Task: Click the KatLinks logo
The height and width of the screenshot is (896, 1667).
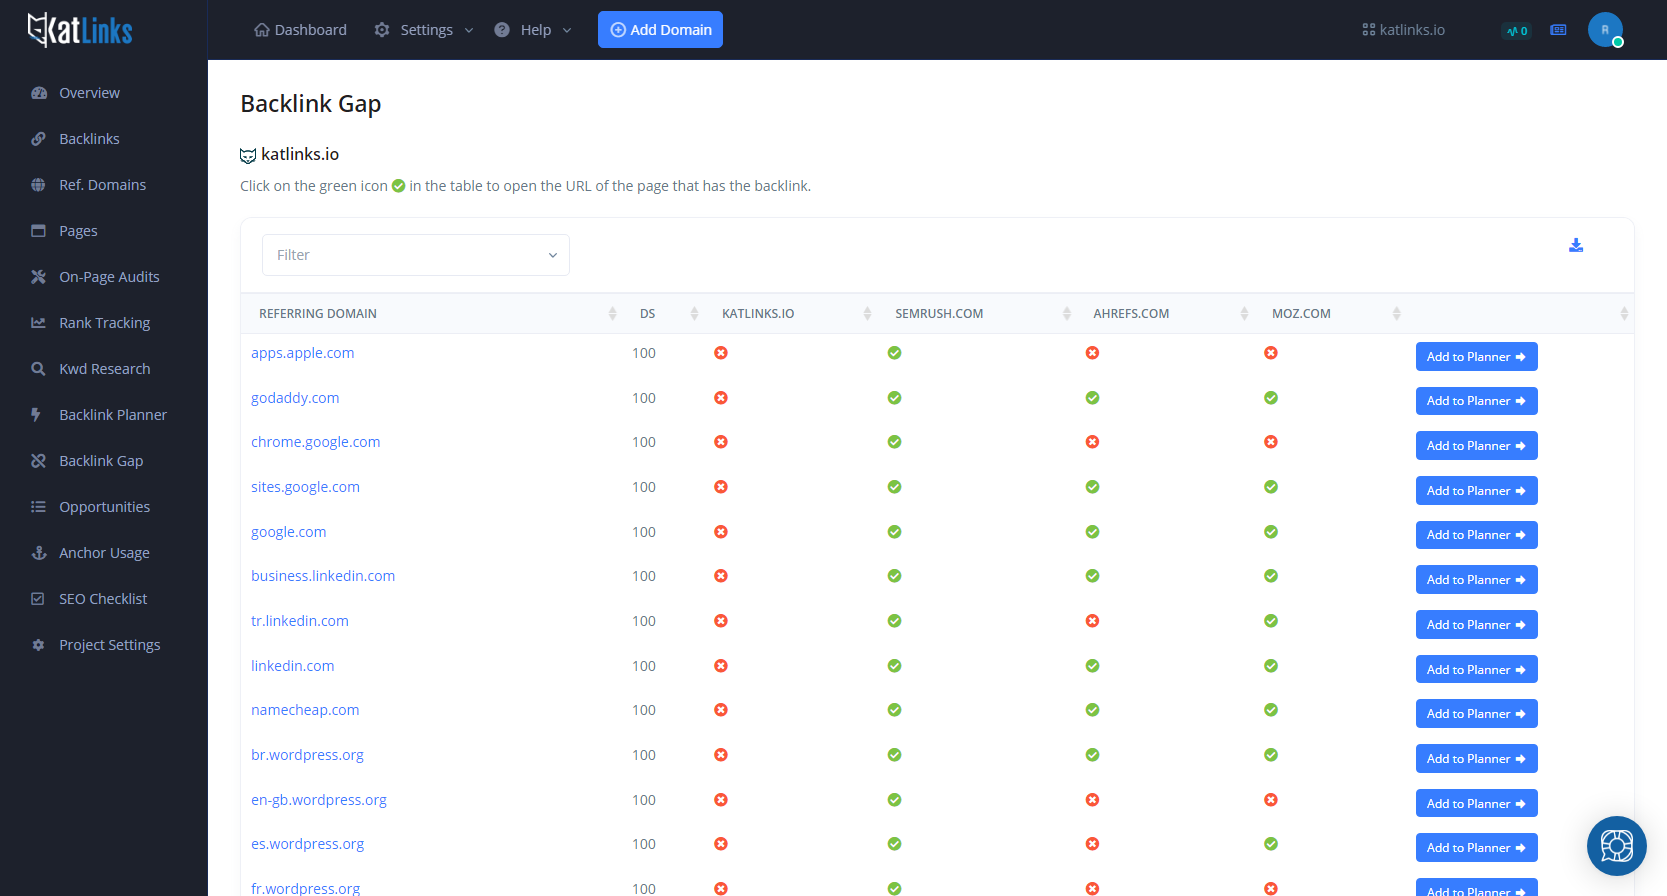Action: (80, 30)
